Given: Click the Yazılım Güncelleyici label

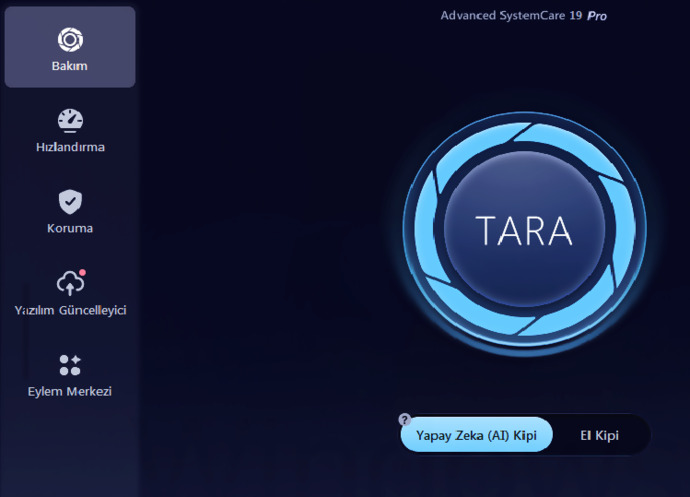Looking at the screenshot, I should [x=70, y=310].
